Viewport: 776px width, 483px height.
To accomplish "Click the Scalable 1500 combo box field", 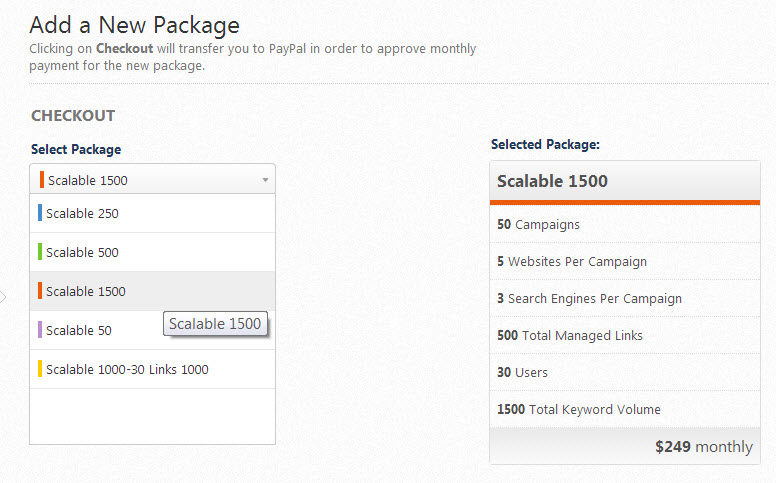I will pos(140,180).
